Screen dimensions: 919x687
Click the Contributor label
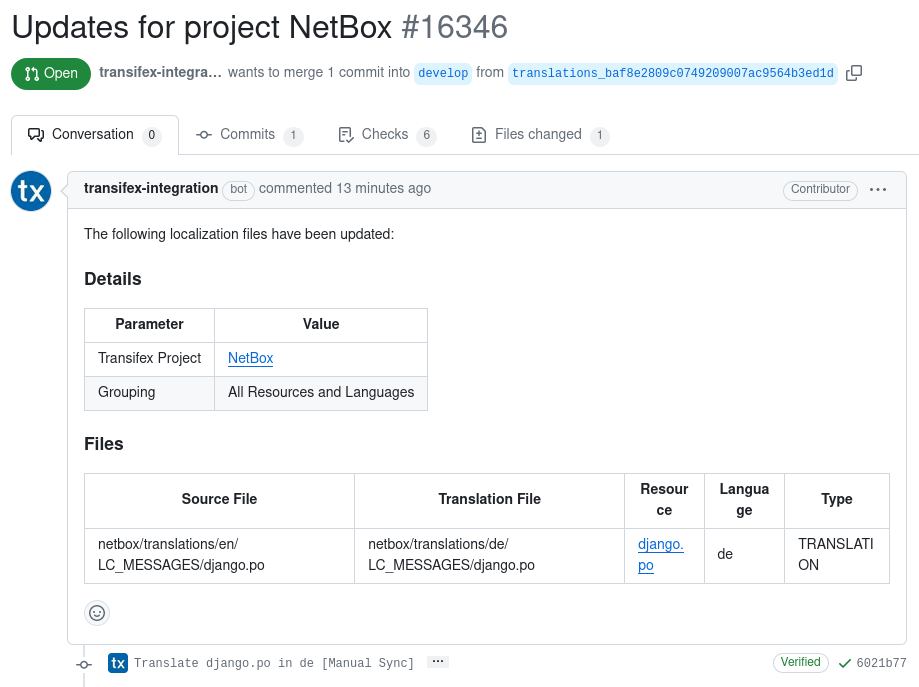click(x=820, y=190)
